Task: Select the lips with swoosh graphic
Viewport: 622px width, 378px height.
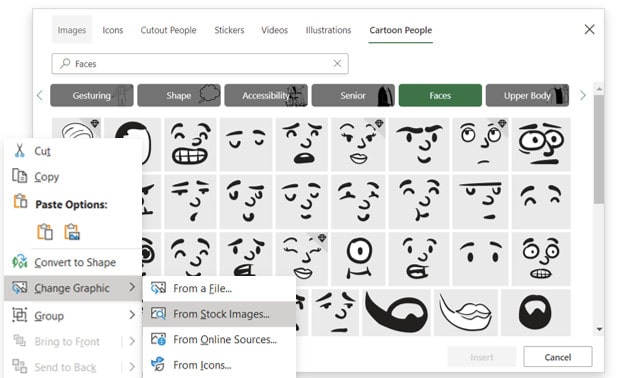Action: (466, 313)
